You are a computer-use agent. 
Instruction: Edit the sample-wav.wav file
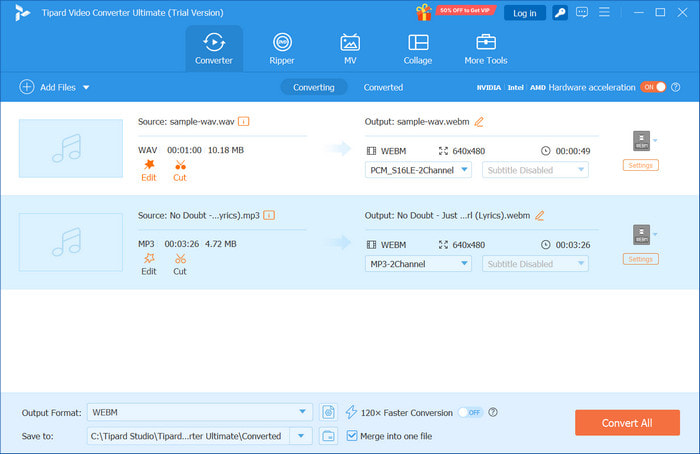[149, 171]
